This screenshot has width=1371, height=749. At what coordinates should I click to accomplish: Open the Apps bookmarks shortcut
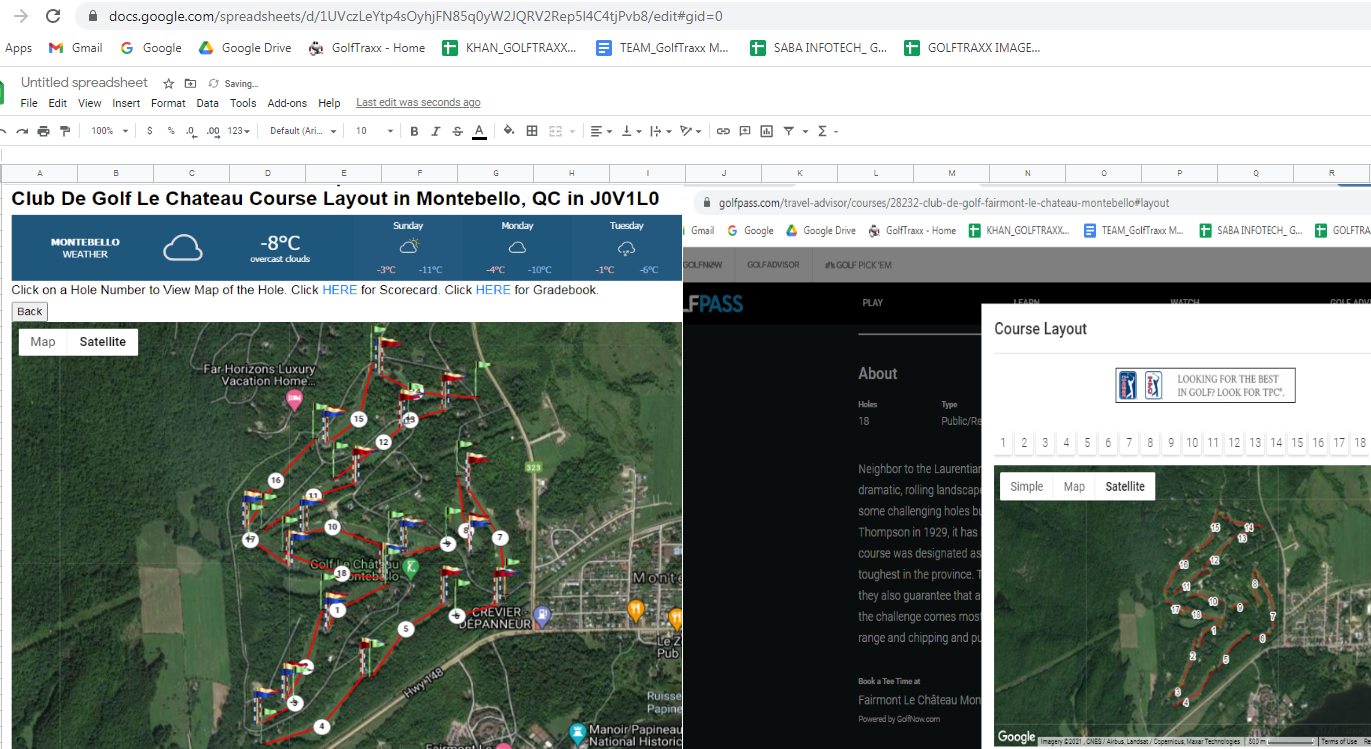(18, 48)
